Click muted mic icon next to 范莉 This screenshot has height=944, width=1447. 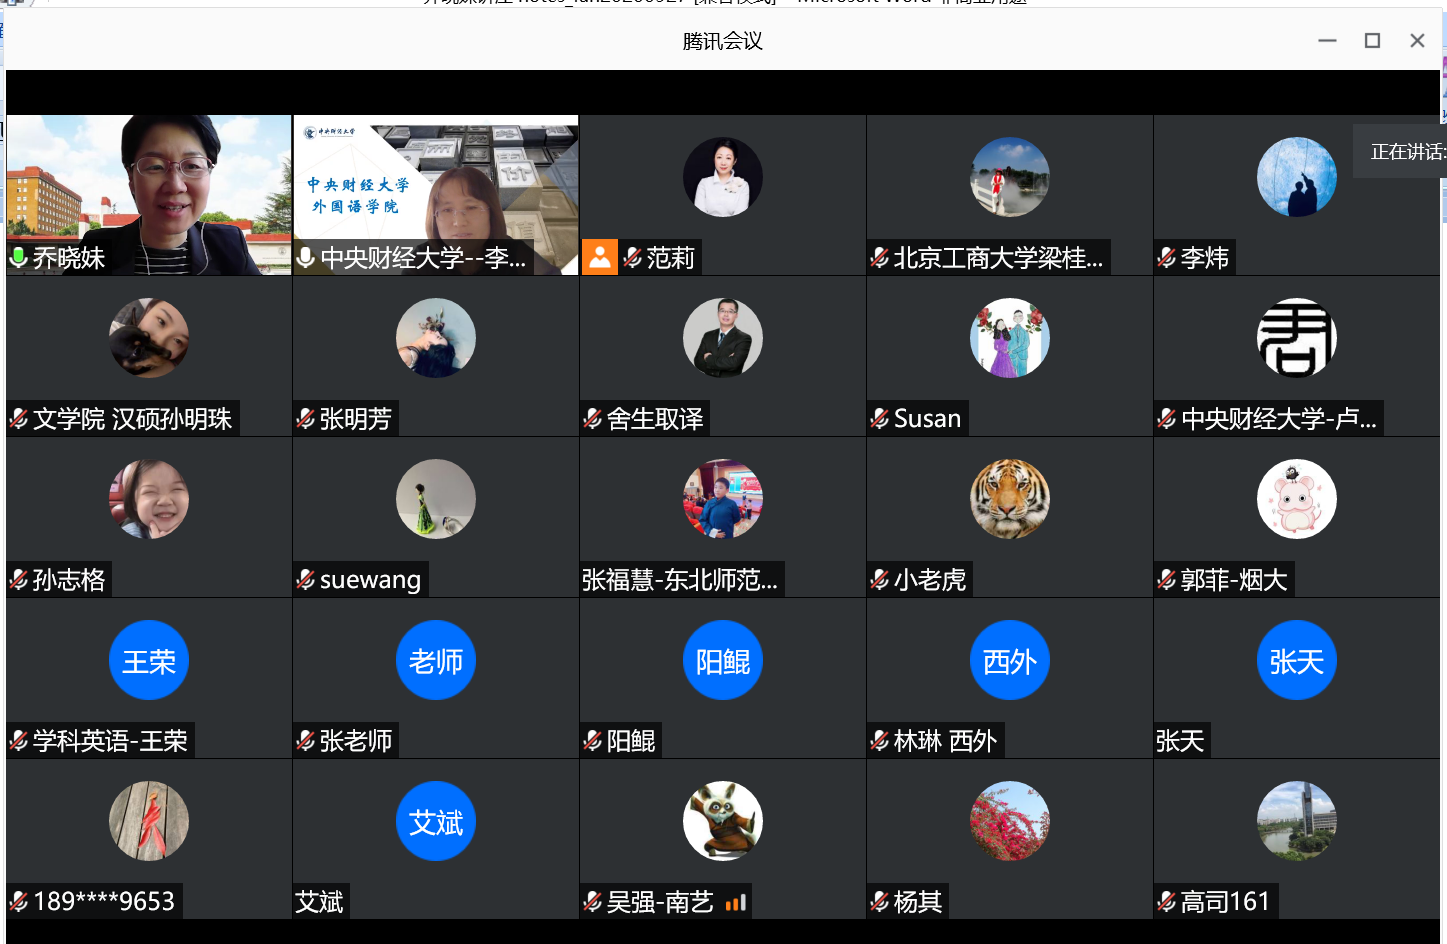coord(632,258)
